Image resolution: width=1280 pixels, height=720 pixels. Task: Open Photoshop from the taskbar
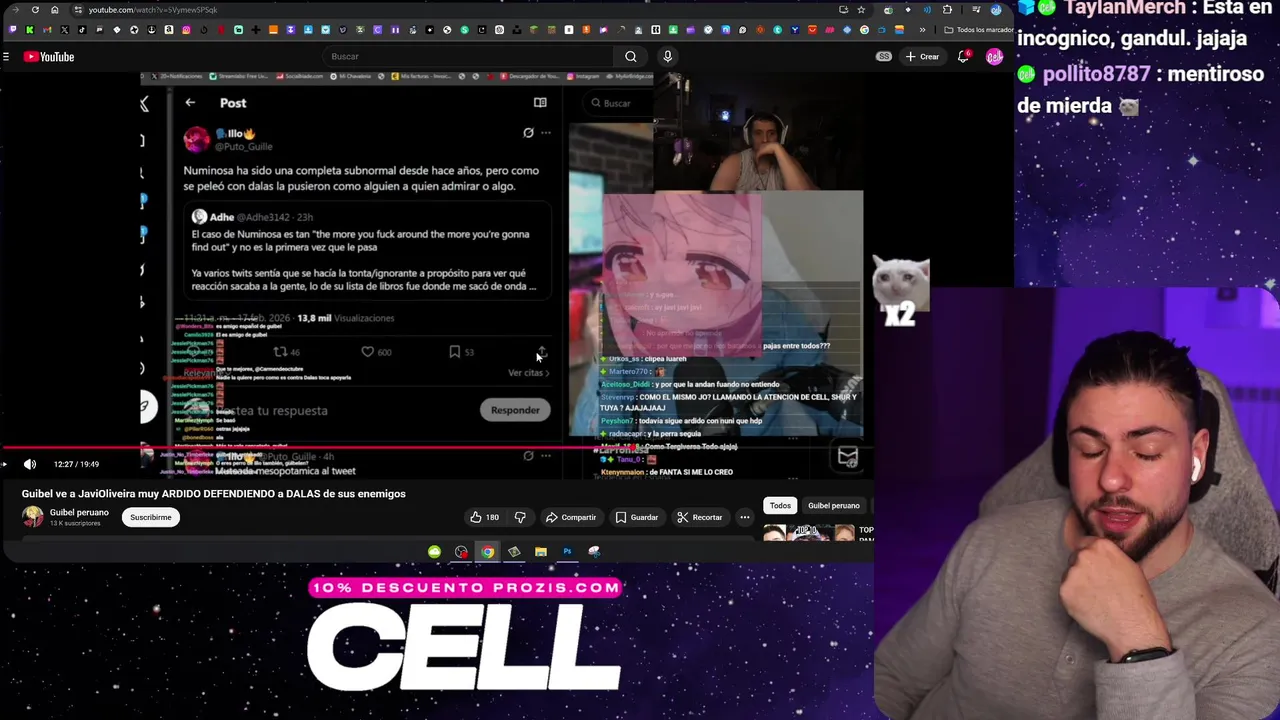click(x=567, y=552)
